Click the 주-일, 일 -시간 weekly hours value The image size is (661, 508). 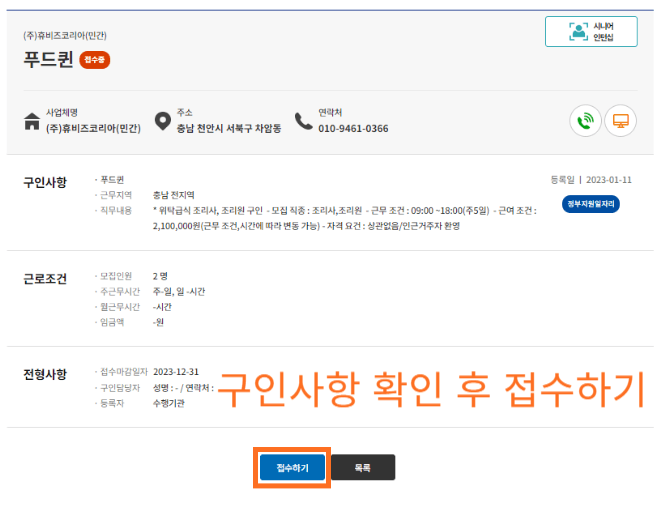pos(179,292)
